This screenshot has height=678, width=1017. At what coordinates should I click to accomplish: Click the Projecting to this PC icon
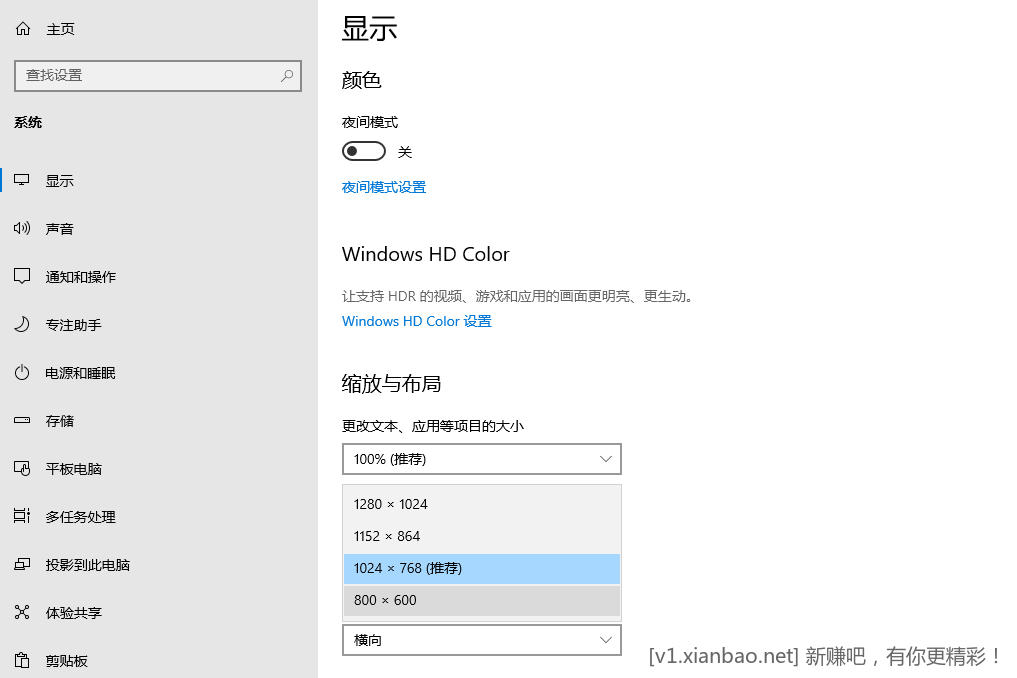click(x=22, y=564)
